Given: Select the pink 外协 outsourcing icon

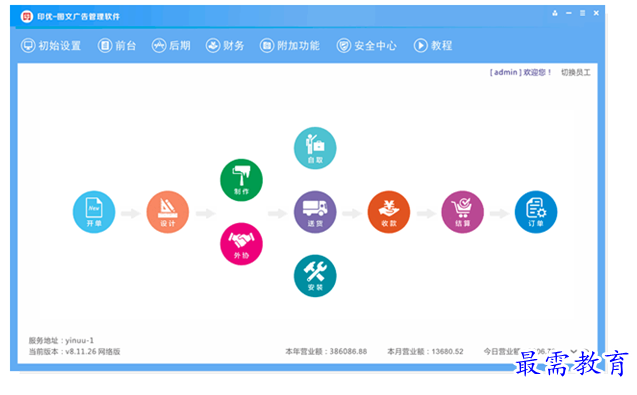Looking at the screenshot, I should tap(241, 244).
